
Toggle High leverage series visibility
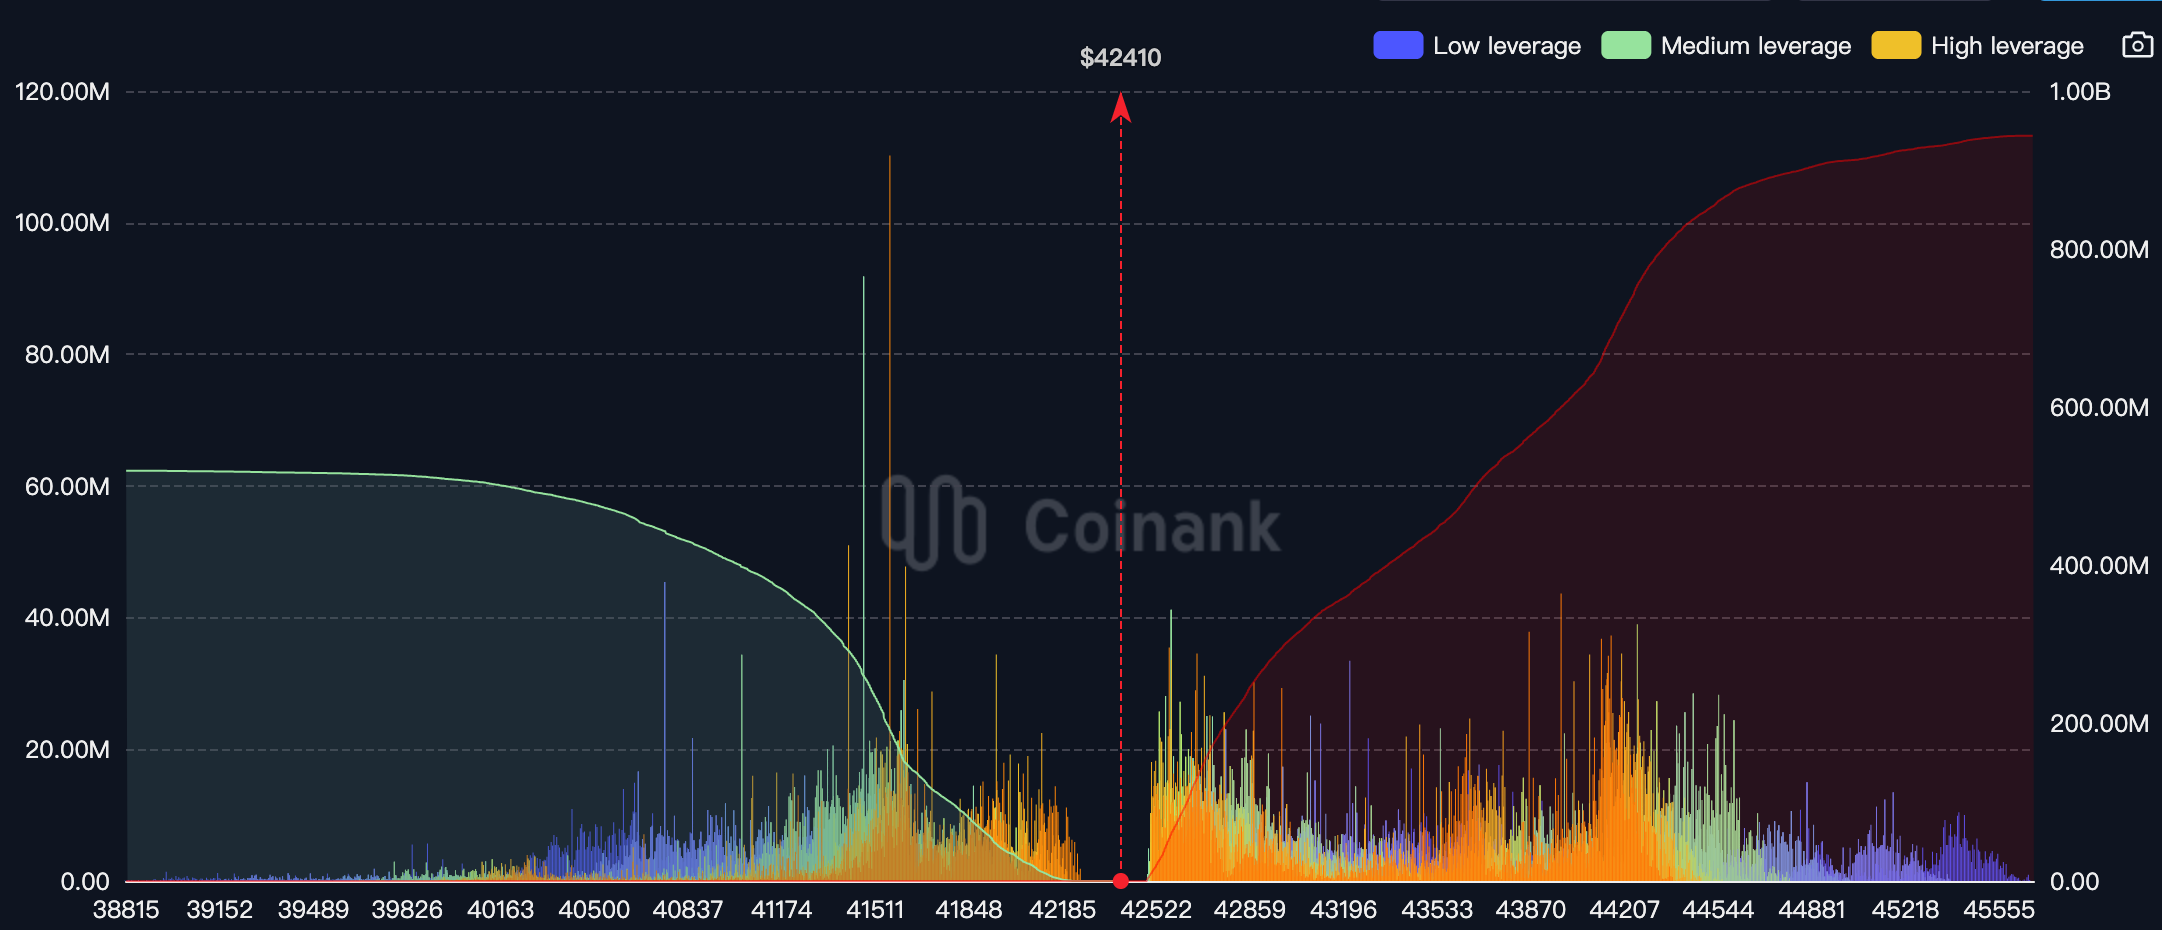[1977, 46]
